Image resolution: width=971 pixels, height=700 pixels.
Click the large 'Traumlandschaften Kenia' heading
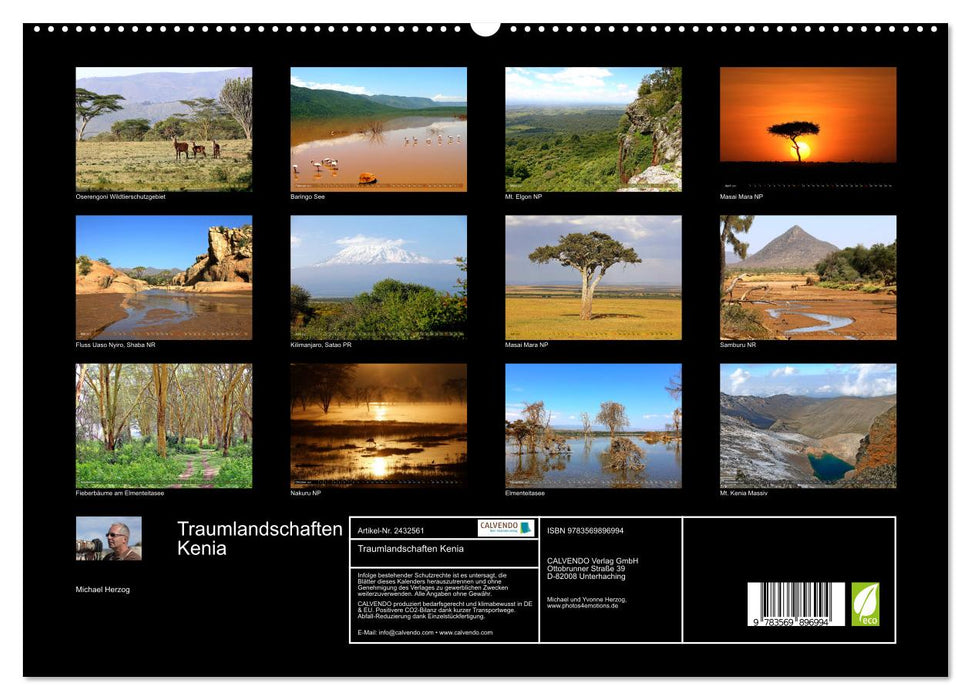259,538
